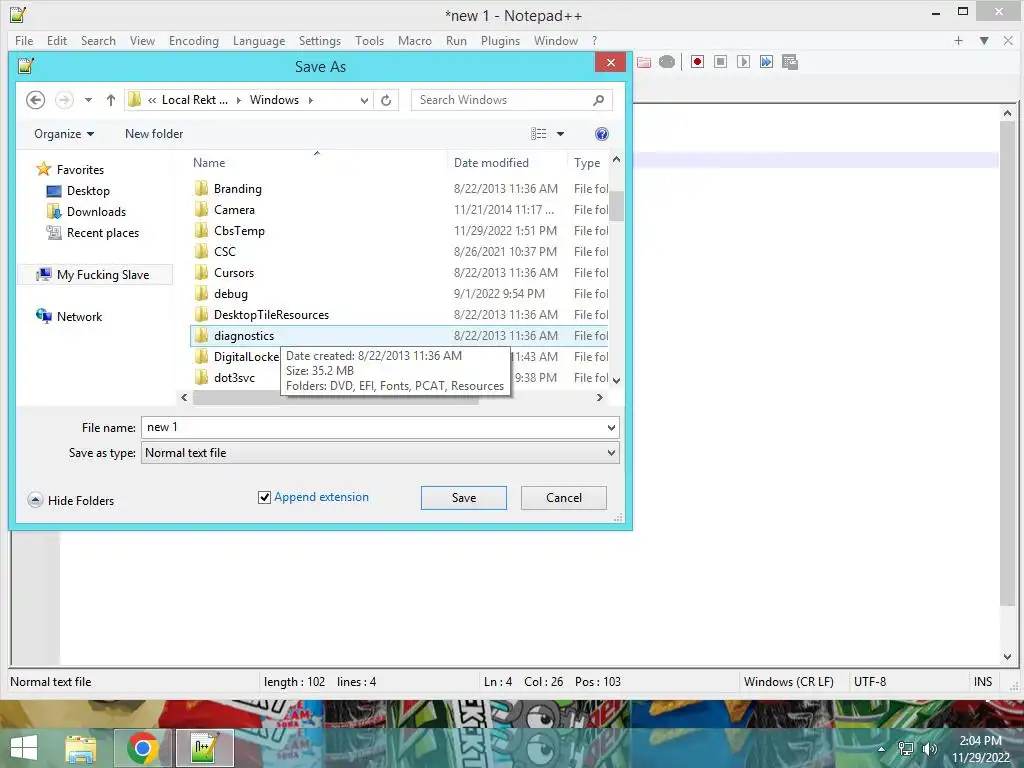Open the Settings menu

[320, 40]
